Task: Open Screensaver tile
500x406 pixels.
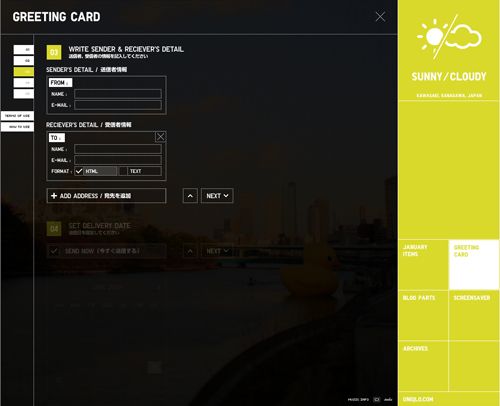Action: click(x=474, y=315)
